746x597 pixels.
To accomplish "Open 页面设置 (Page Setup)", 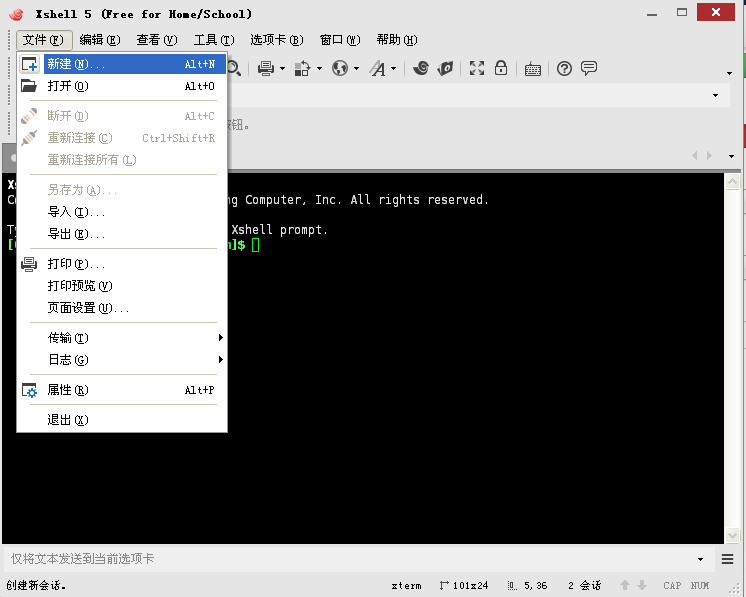I will pos(122,308).
